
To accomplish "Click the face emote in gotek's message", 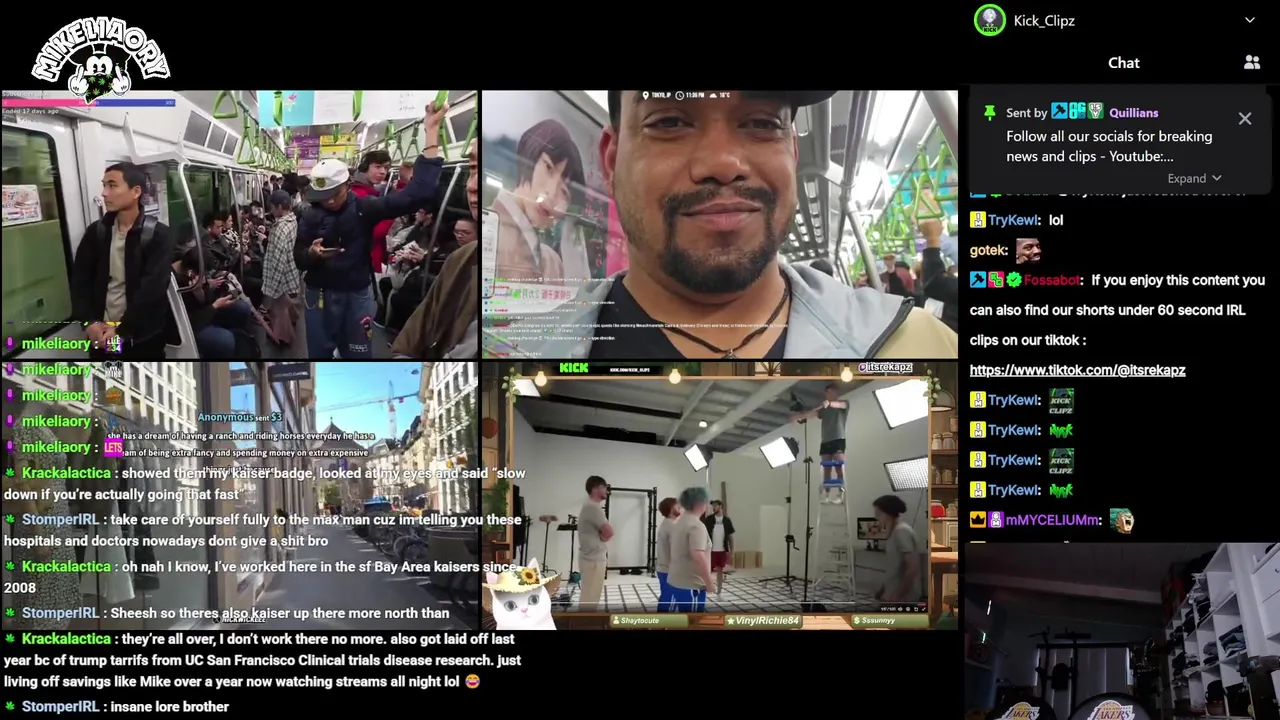I will (1028, 250).
